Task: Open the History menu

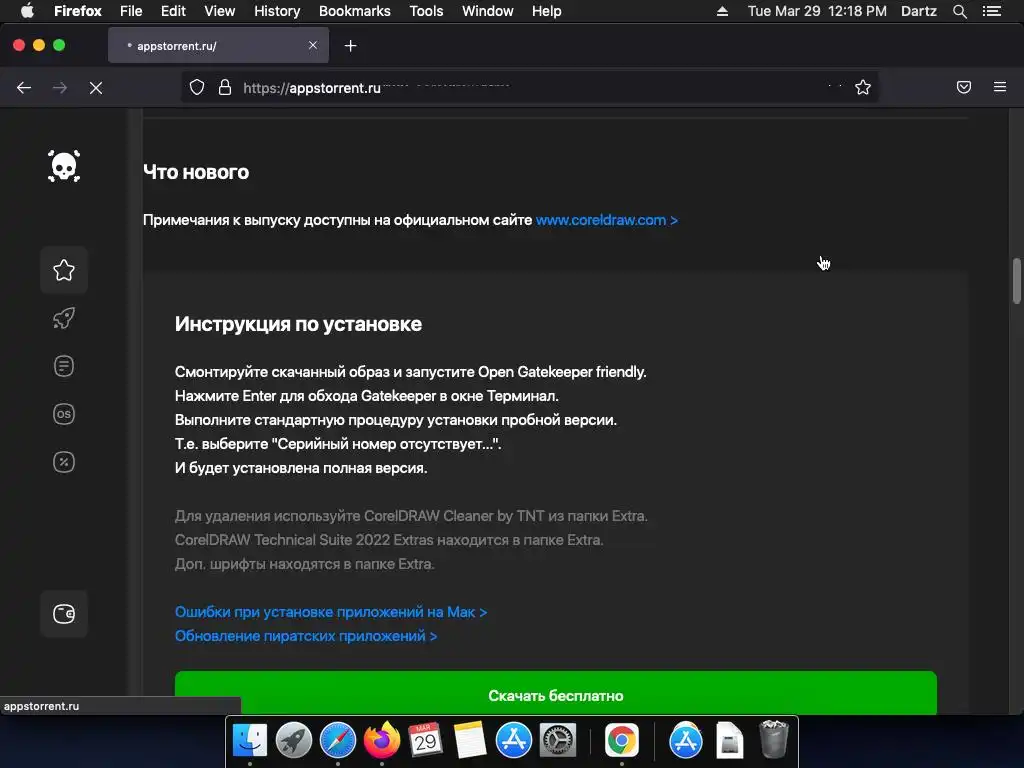Action: click(277, 11)
